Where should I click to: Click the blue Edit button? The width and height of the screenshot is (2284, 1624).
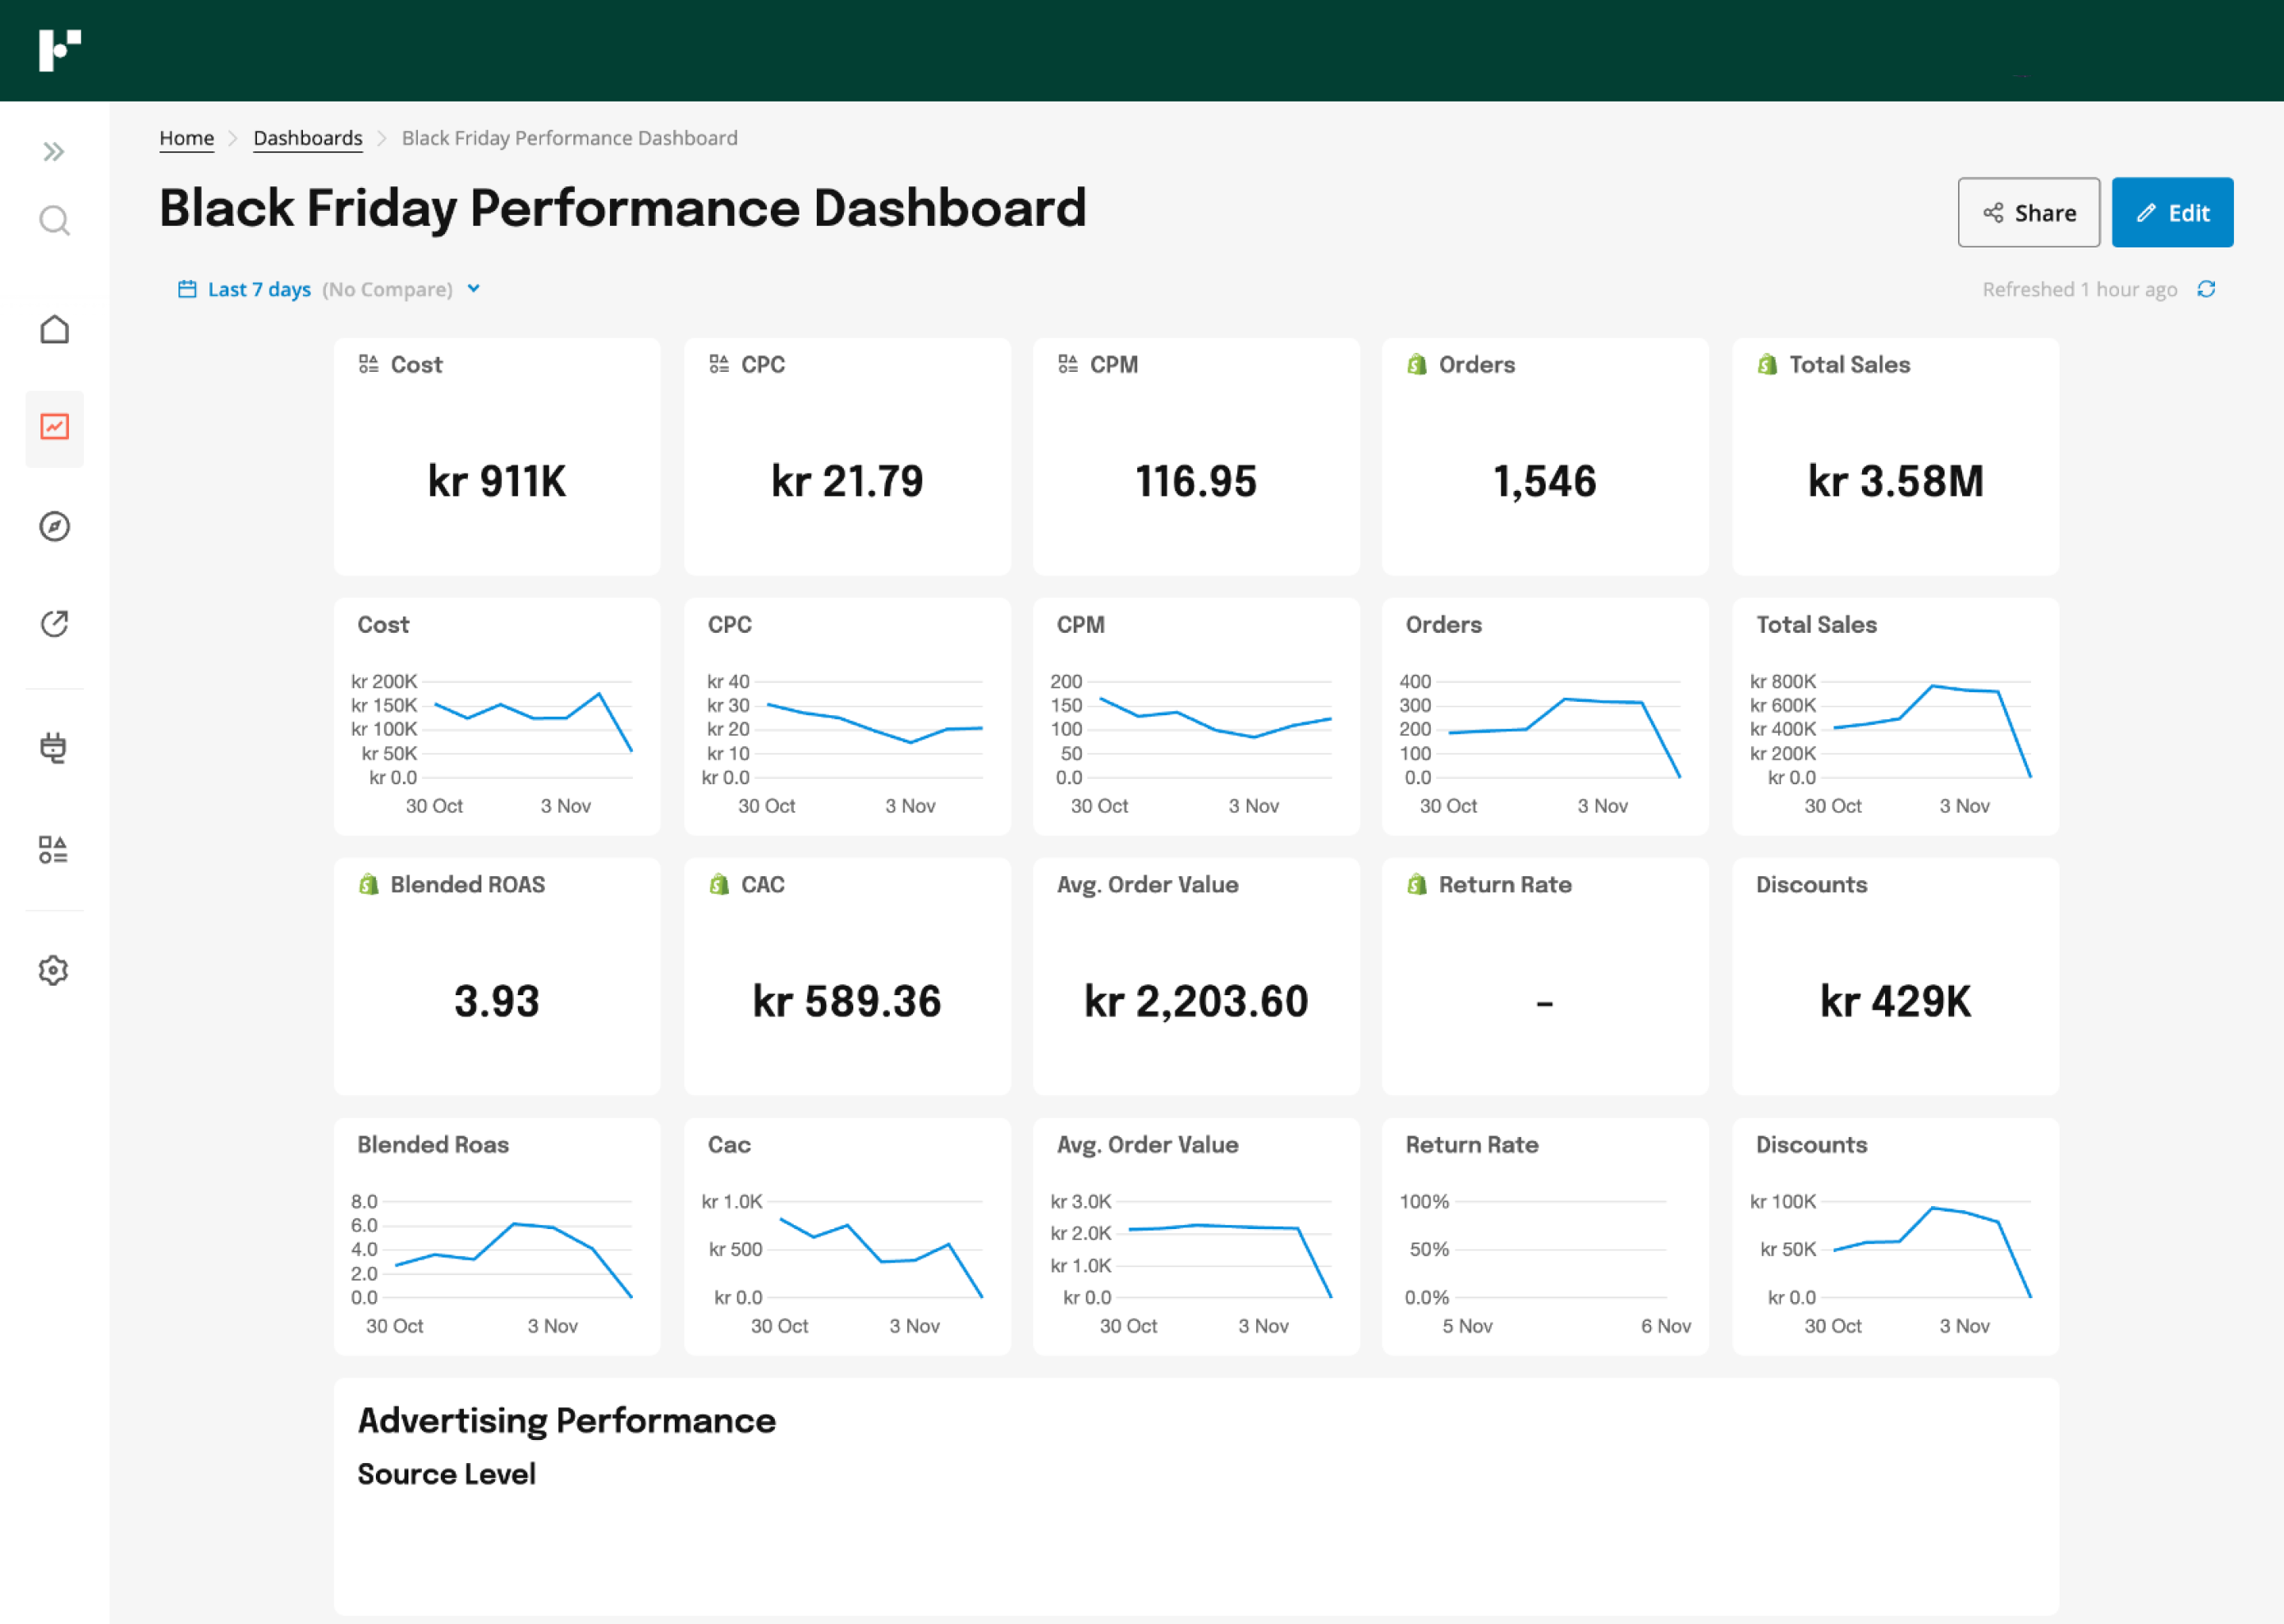[x=2172, y=212]
